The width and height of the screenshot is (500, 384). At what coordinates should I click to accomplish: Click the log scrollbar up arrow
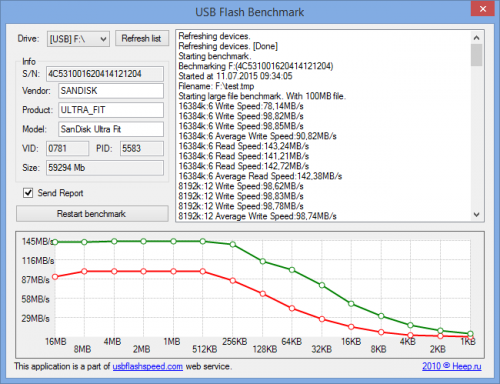pyautogui.click(x=477, y=38)
